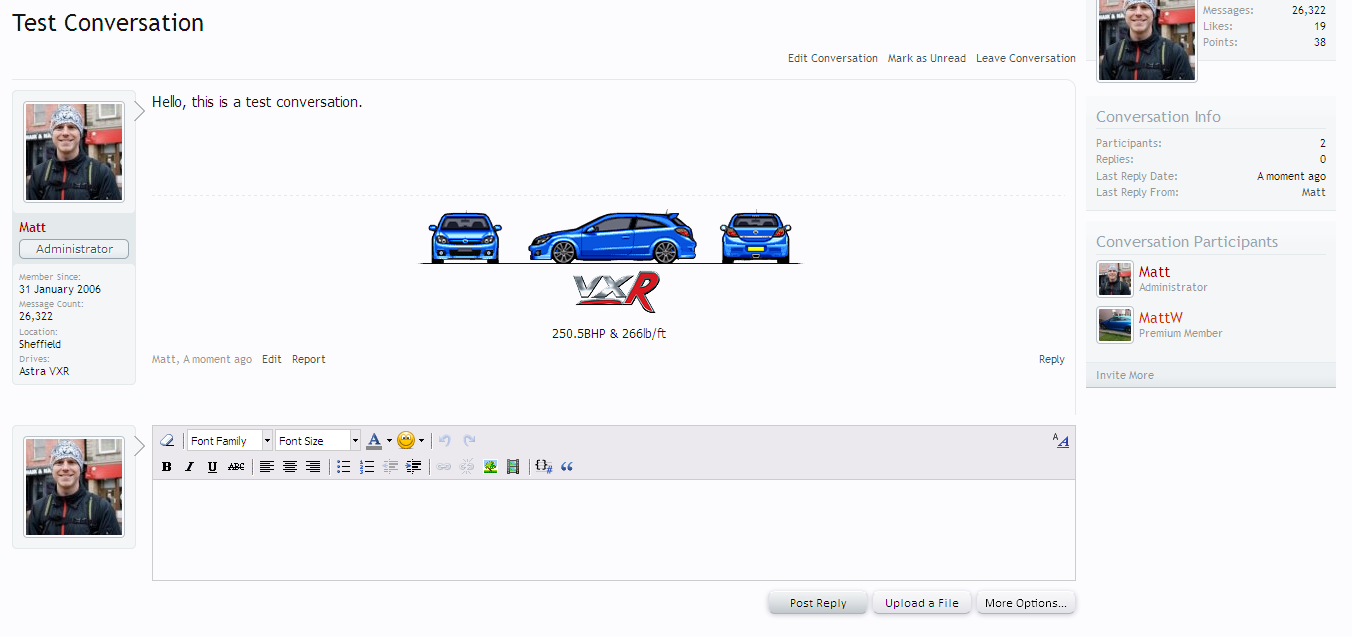The width and height of the screenshot is (1352, 637).
Task: Insert an unordered bullet list
Action: pyautogui.click(x=343, y=466)
